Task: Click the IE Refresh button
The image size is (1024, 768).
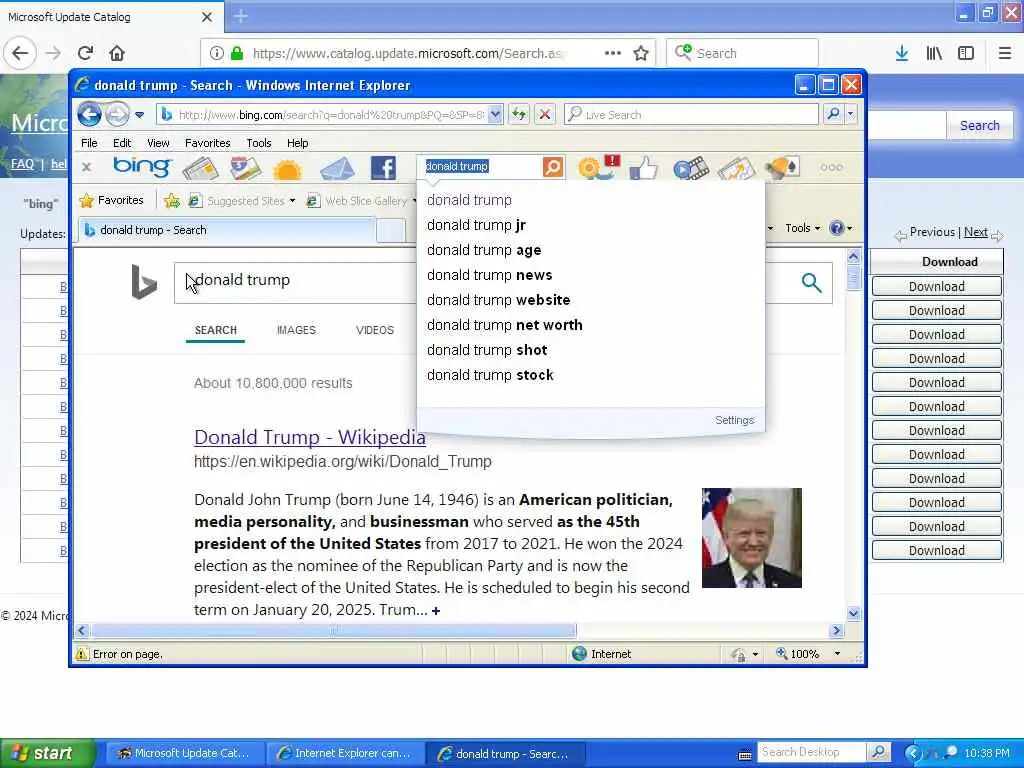Action: pos(519,114)
